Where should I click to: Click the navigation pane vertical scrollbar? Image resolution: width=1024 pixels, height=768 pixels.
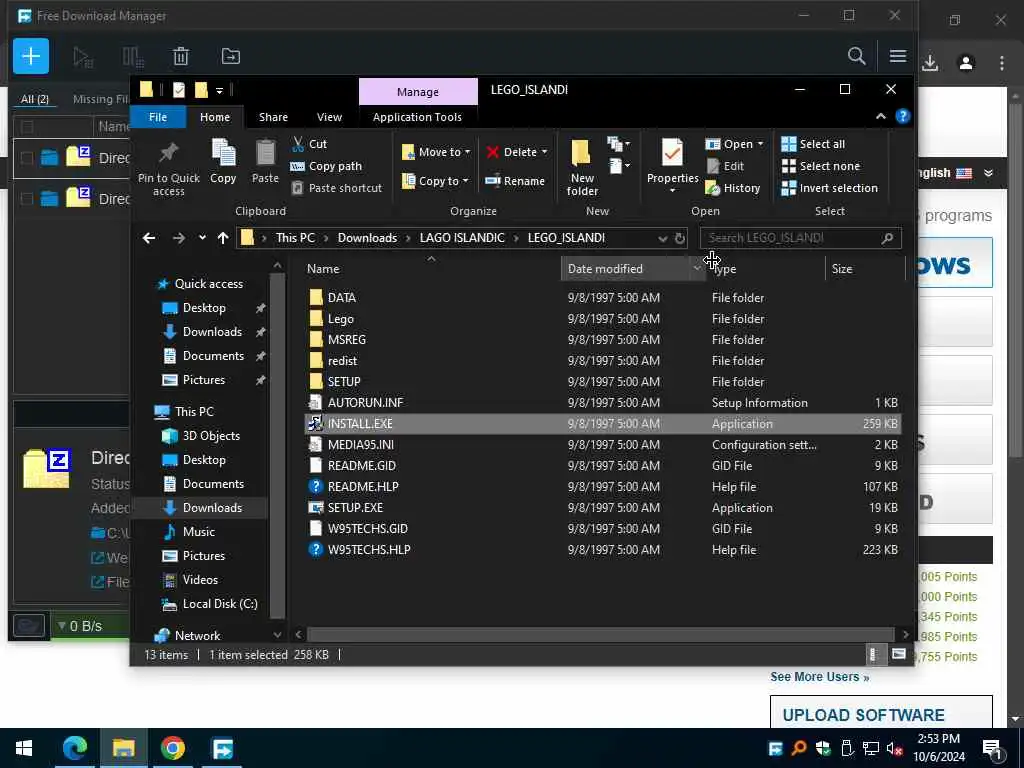[278, 444]
